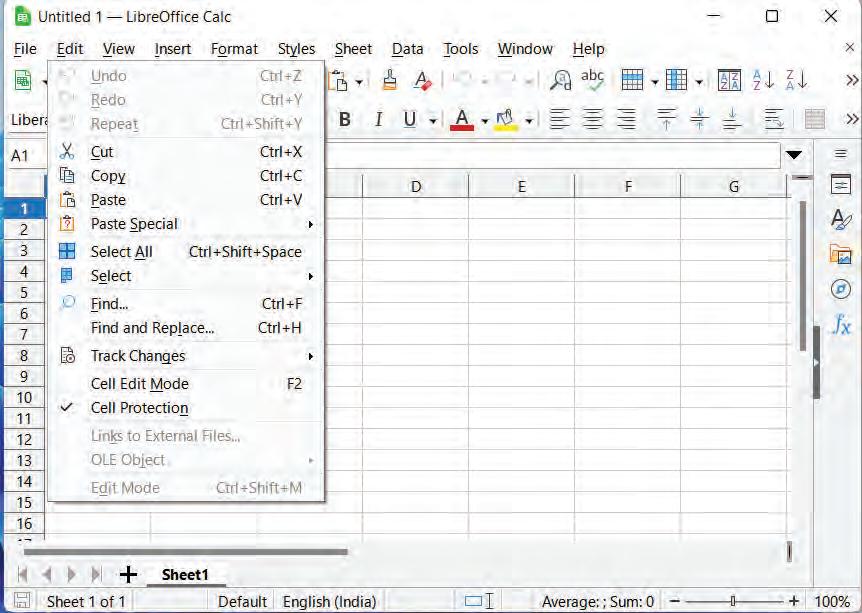Click the Wrap Text icon
The width and height of the screenshot is (862, 613).
pyautogui.click(x=773, y=119)
